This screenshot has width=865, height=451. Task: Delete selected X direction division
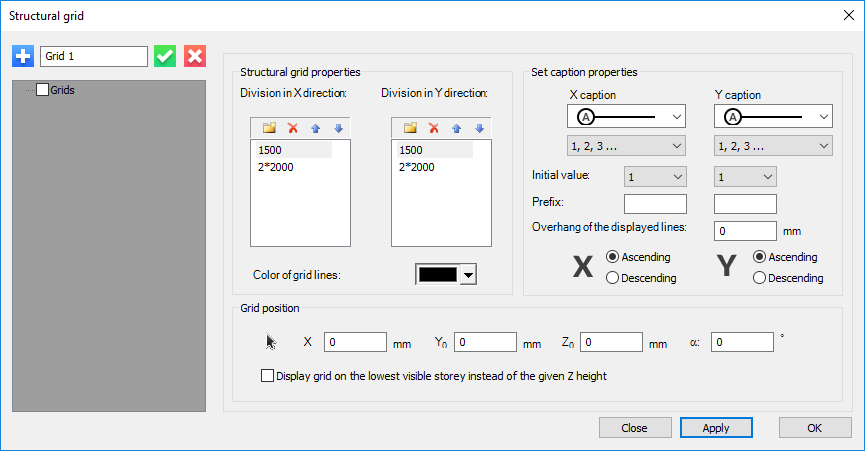292,128
